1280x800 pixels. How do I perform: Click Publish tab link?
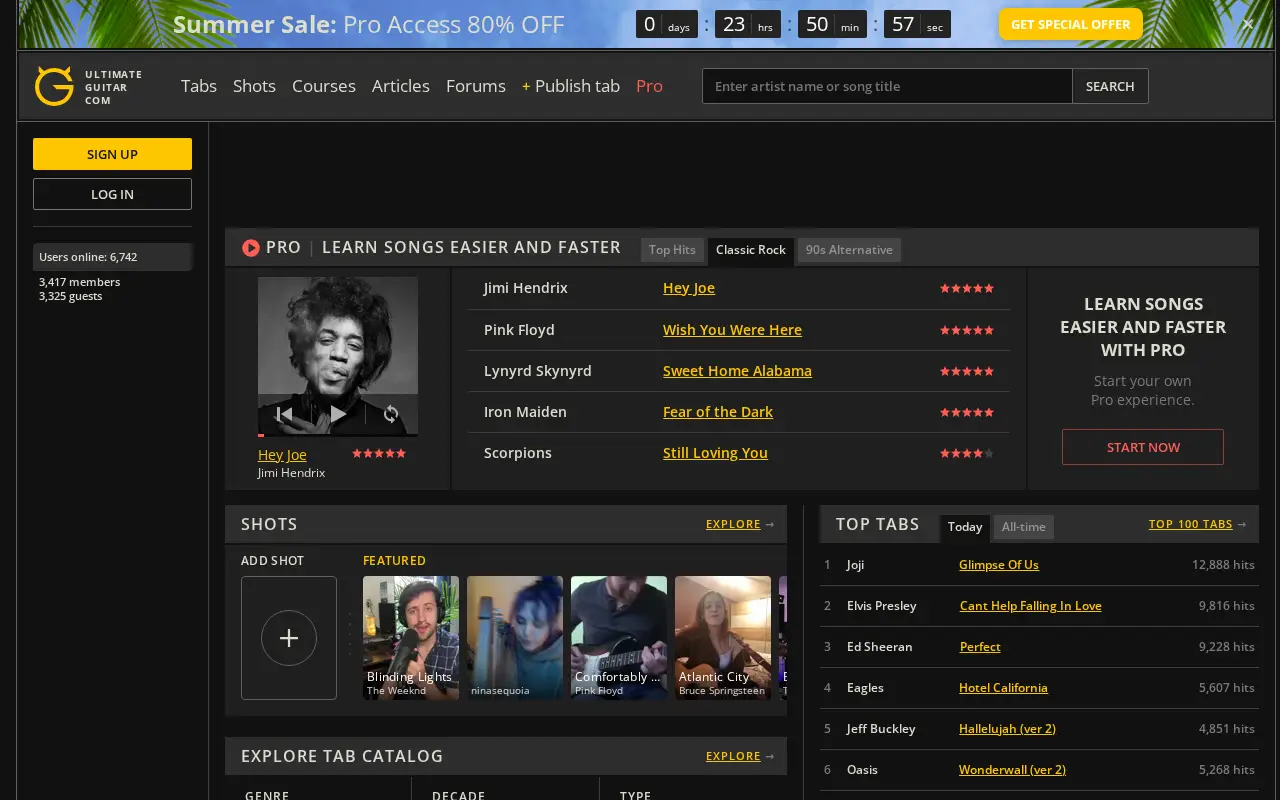pos(571,86)
